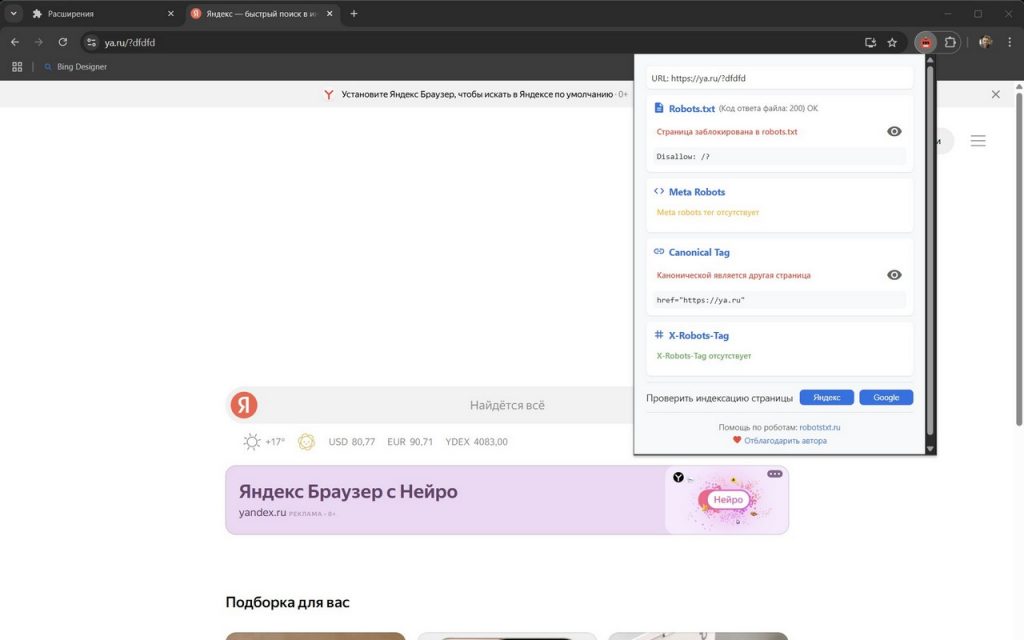Image resolution: width=1024 pixels, height=640 pixels.
Task: Reload the current page
Action: click(x=63, y=42)
